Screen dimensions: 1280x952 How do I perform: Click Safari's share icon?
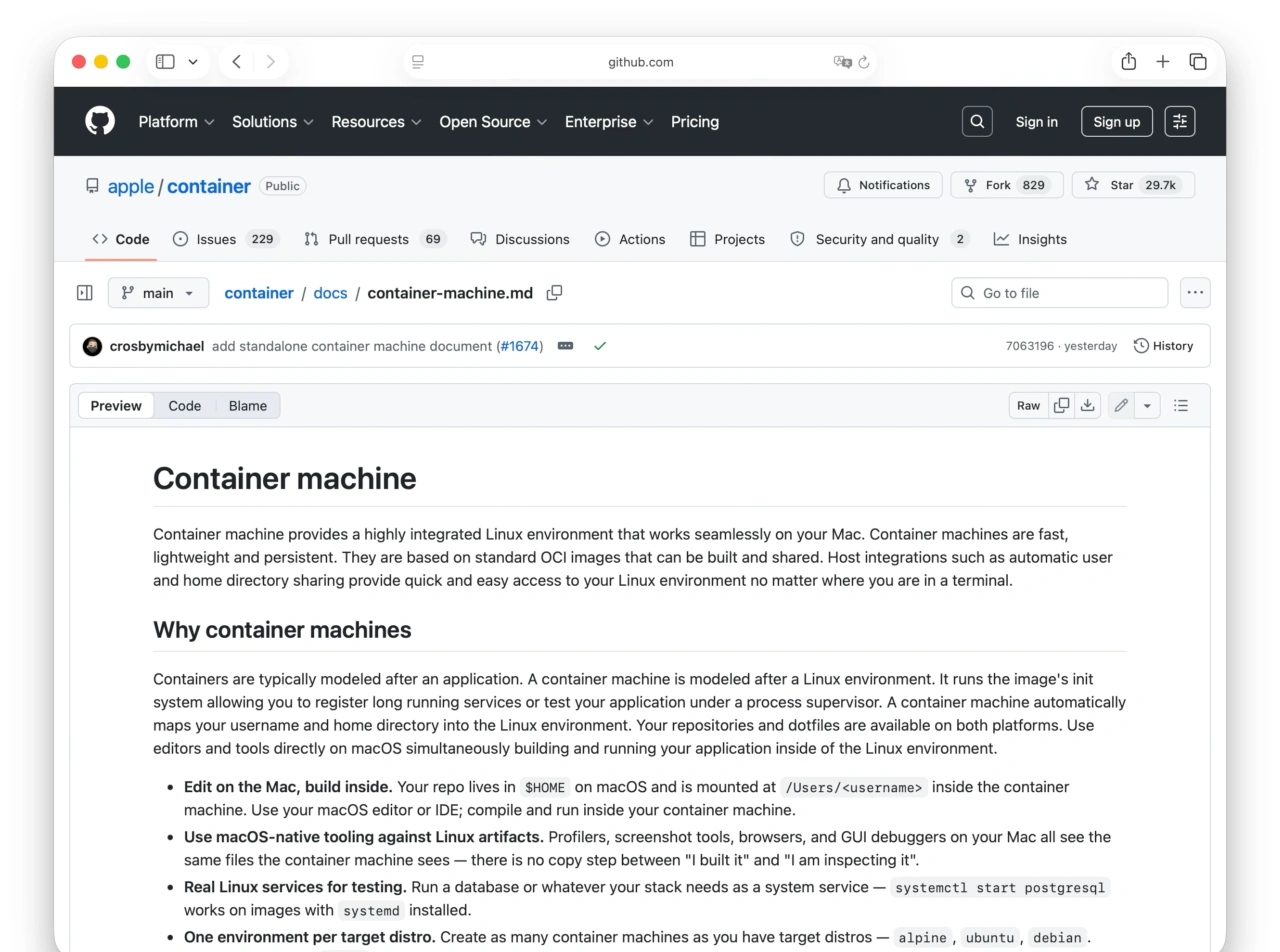coord(1128,62)
